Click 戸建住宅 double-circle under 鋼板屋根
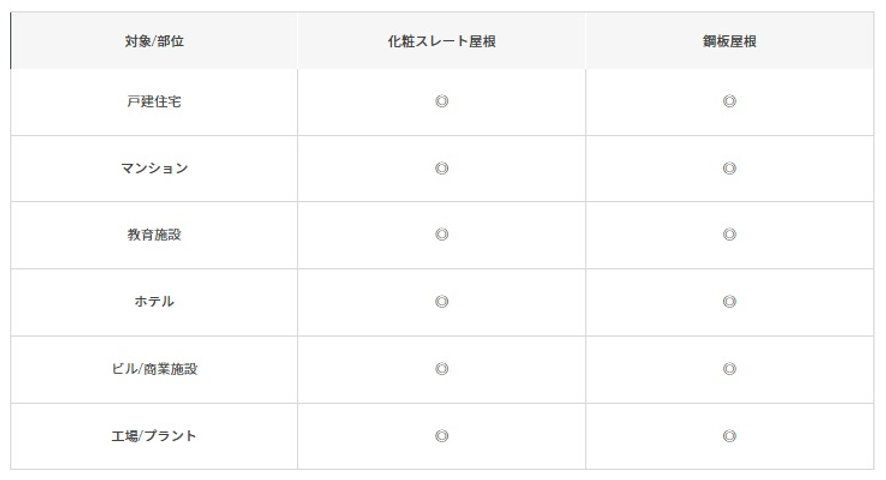 coord(729,101)
